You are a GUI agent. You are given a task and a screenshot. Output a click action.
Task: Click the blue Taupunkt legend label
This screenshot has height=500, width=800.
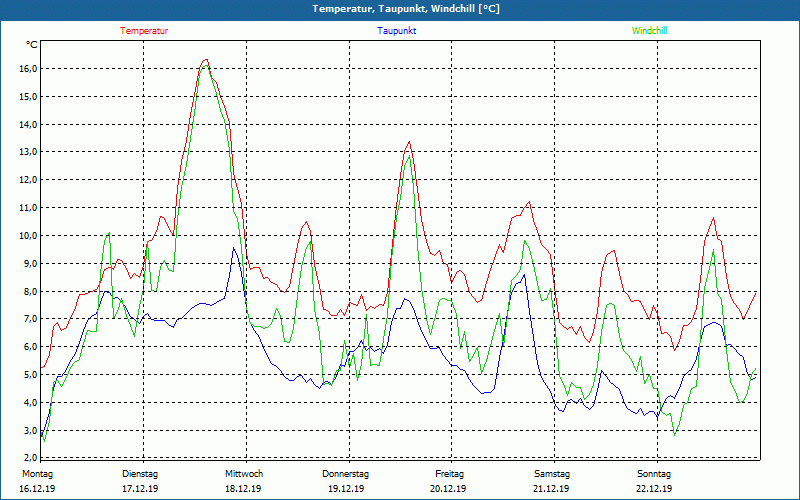point(396,31)
